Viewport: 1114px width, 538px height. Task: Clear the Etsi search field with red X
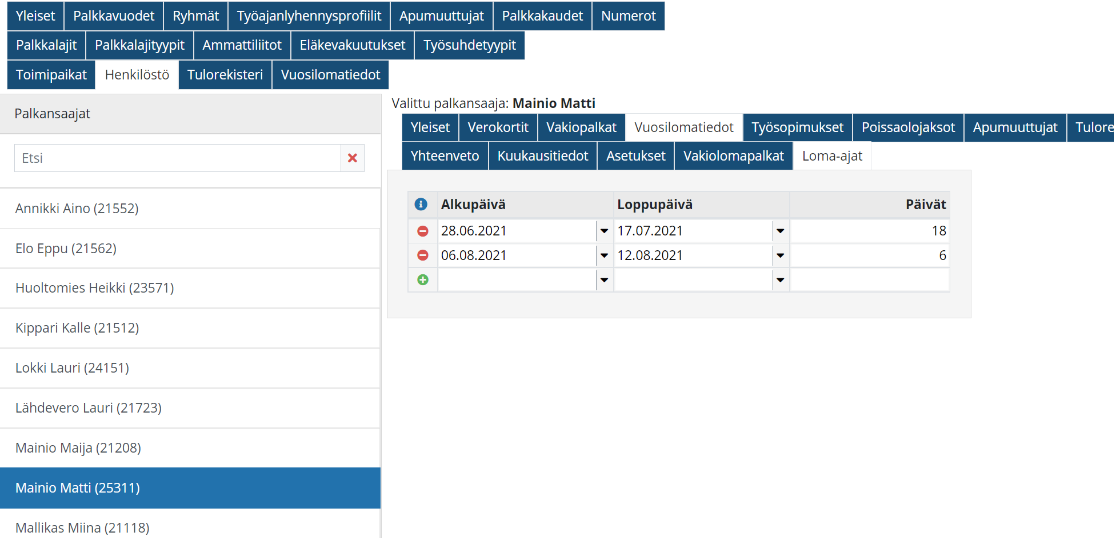(352, 158)
